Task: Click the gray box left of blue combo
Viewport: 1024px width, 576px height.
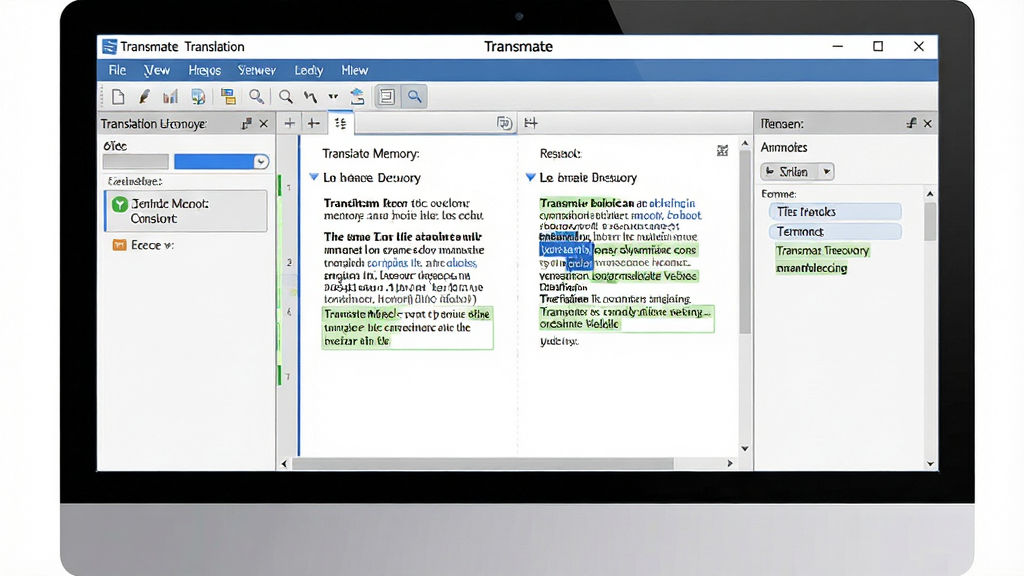Action: pos(136,161)
